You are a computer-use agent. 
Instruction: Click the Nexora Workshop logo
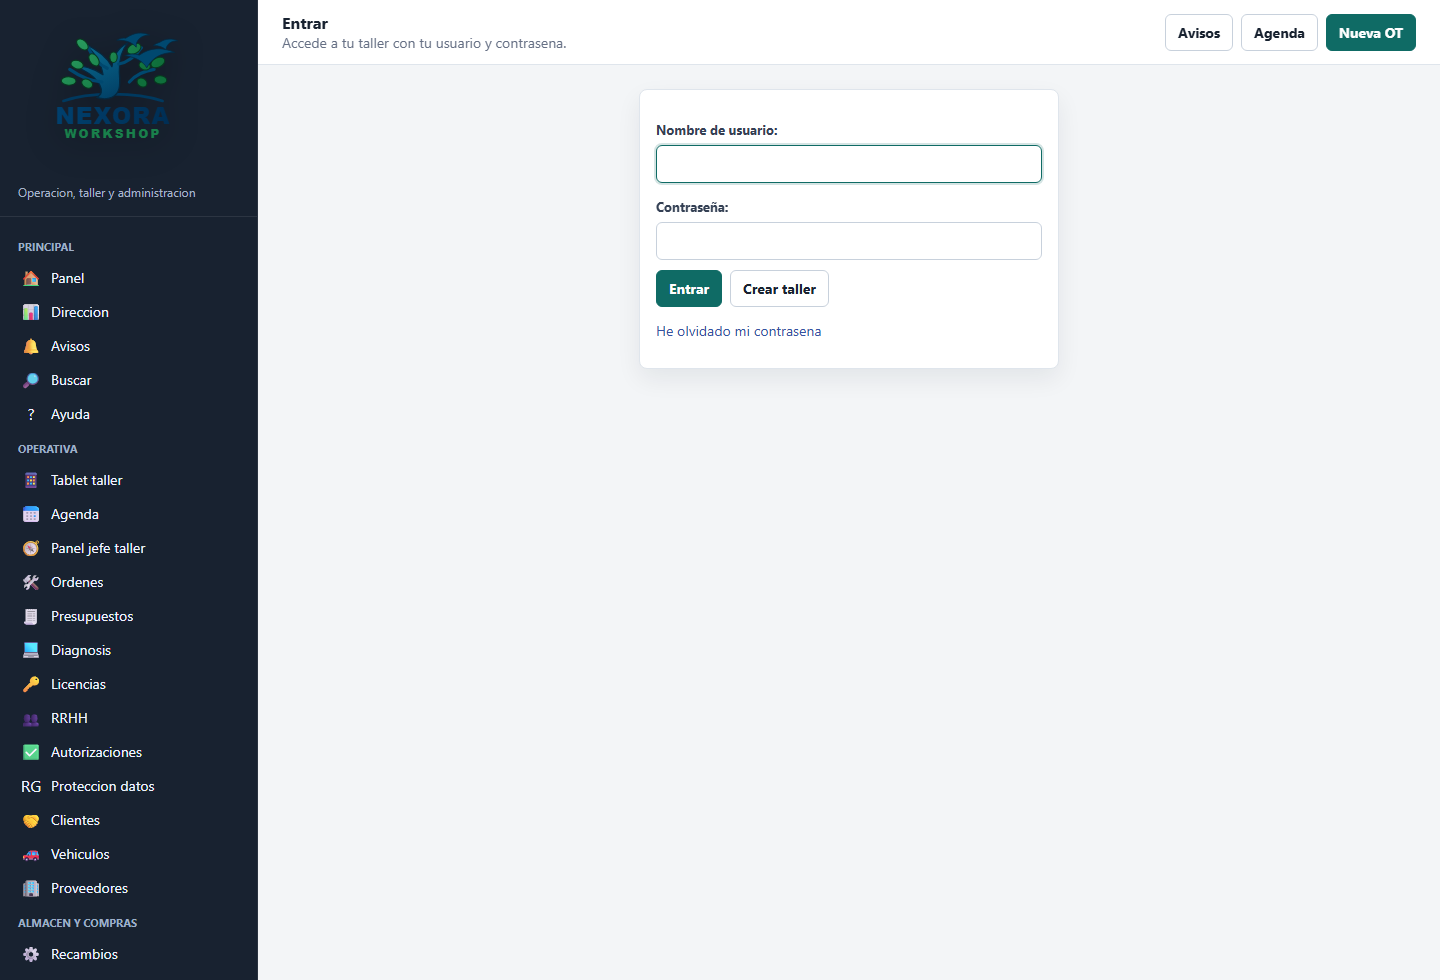(x=113, y=87)
